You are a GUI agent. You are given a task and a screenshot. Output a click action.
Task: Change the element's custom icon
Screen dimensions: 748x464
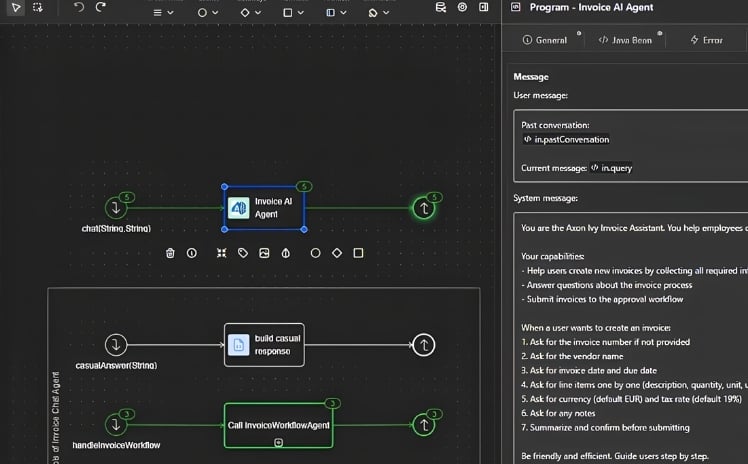click(x=264, y=253)
